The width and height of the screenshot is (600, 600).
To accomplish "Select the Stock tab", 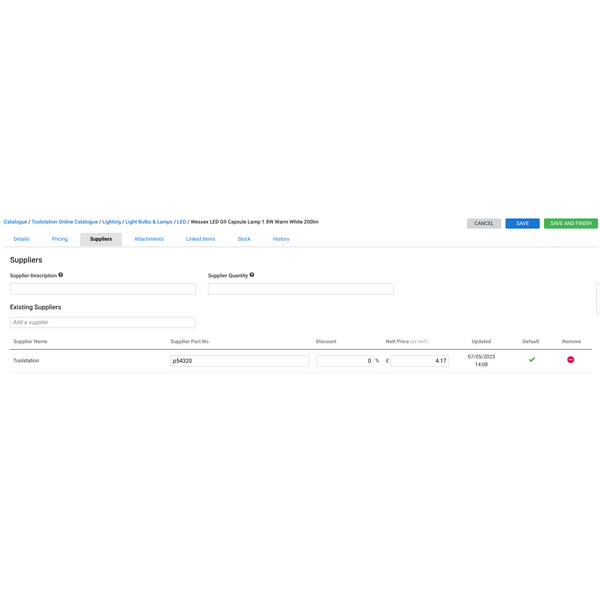I will 244,239.
